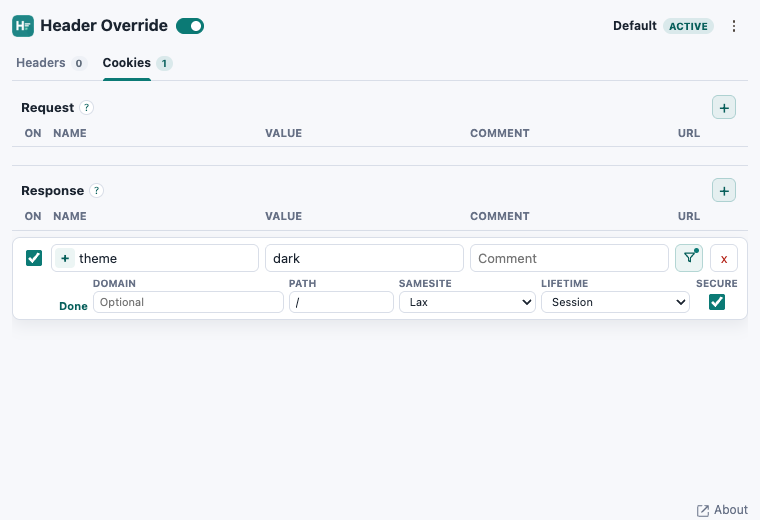Add a new Request cookie row

click(x=724, y=108)
